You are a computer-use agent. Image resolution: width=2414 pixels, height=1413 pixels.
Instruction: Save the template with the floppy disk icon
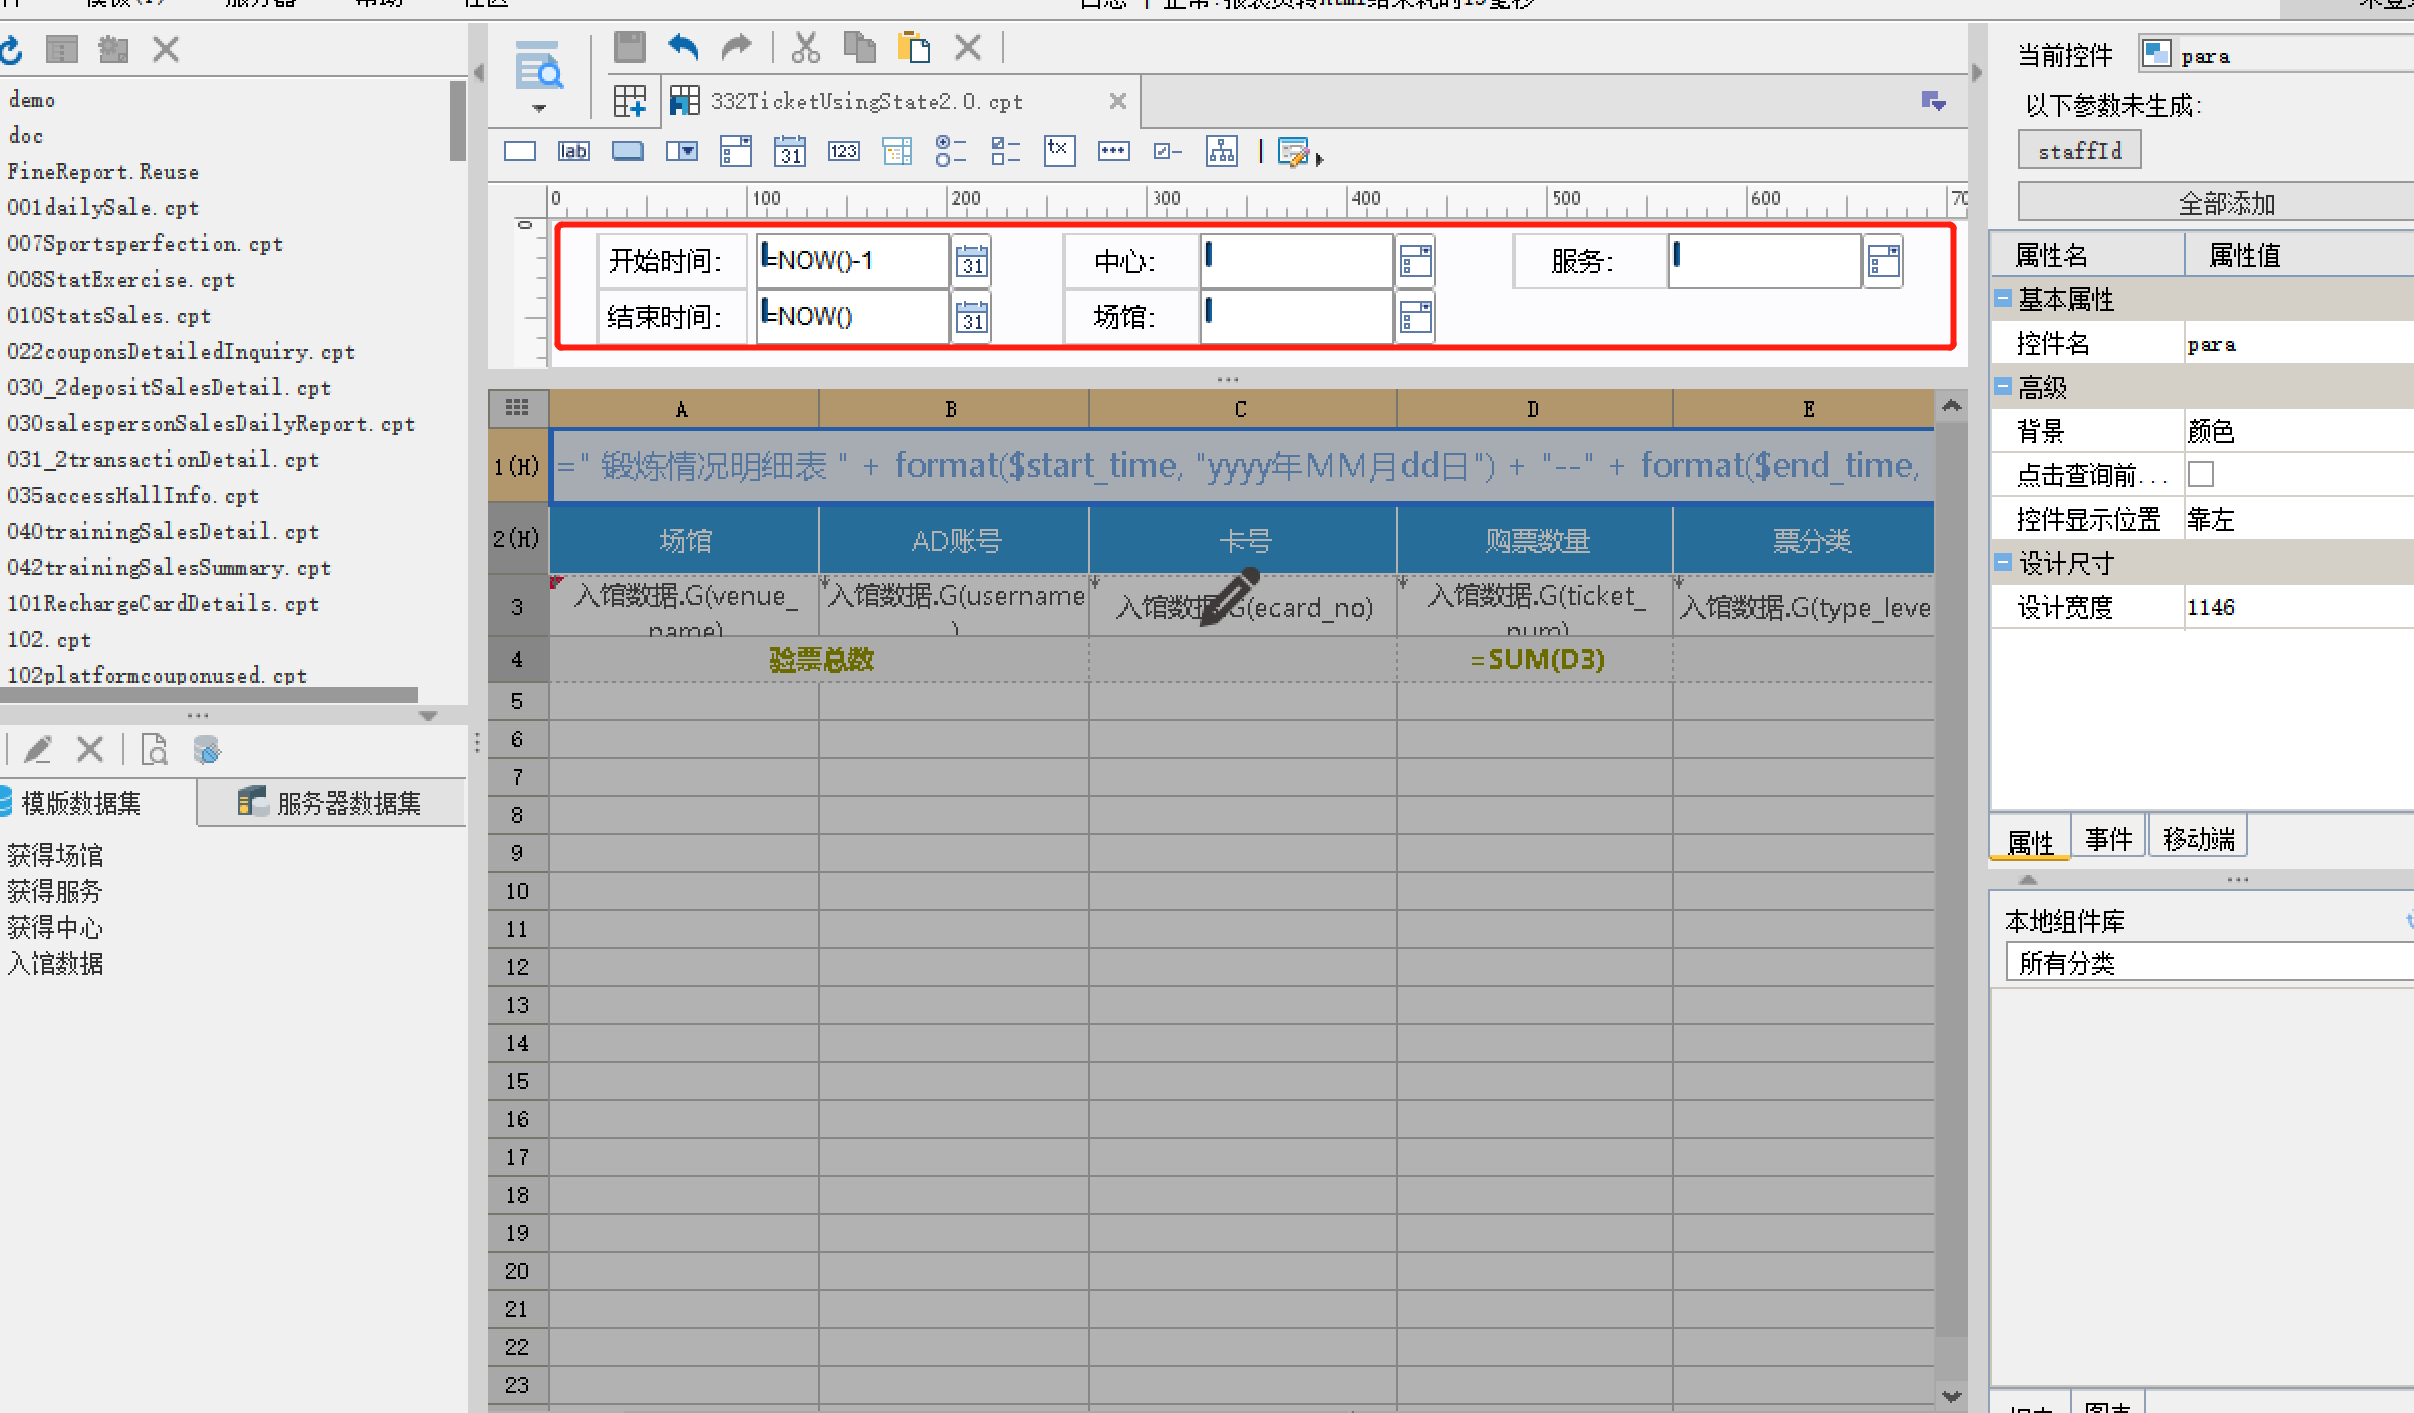click(x=629, y=47)
